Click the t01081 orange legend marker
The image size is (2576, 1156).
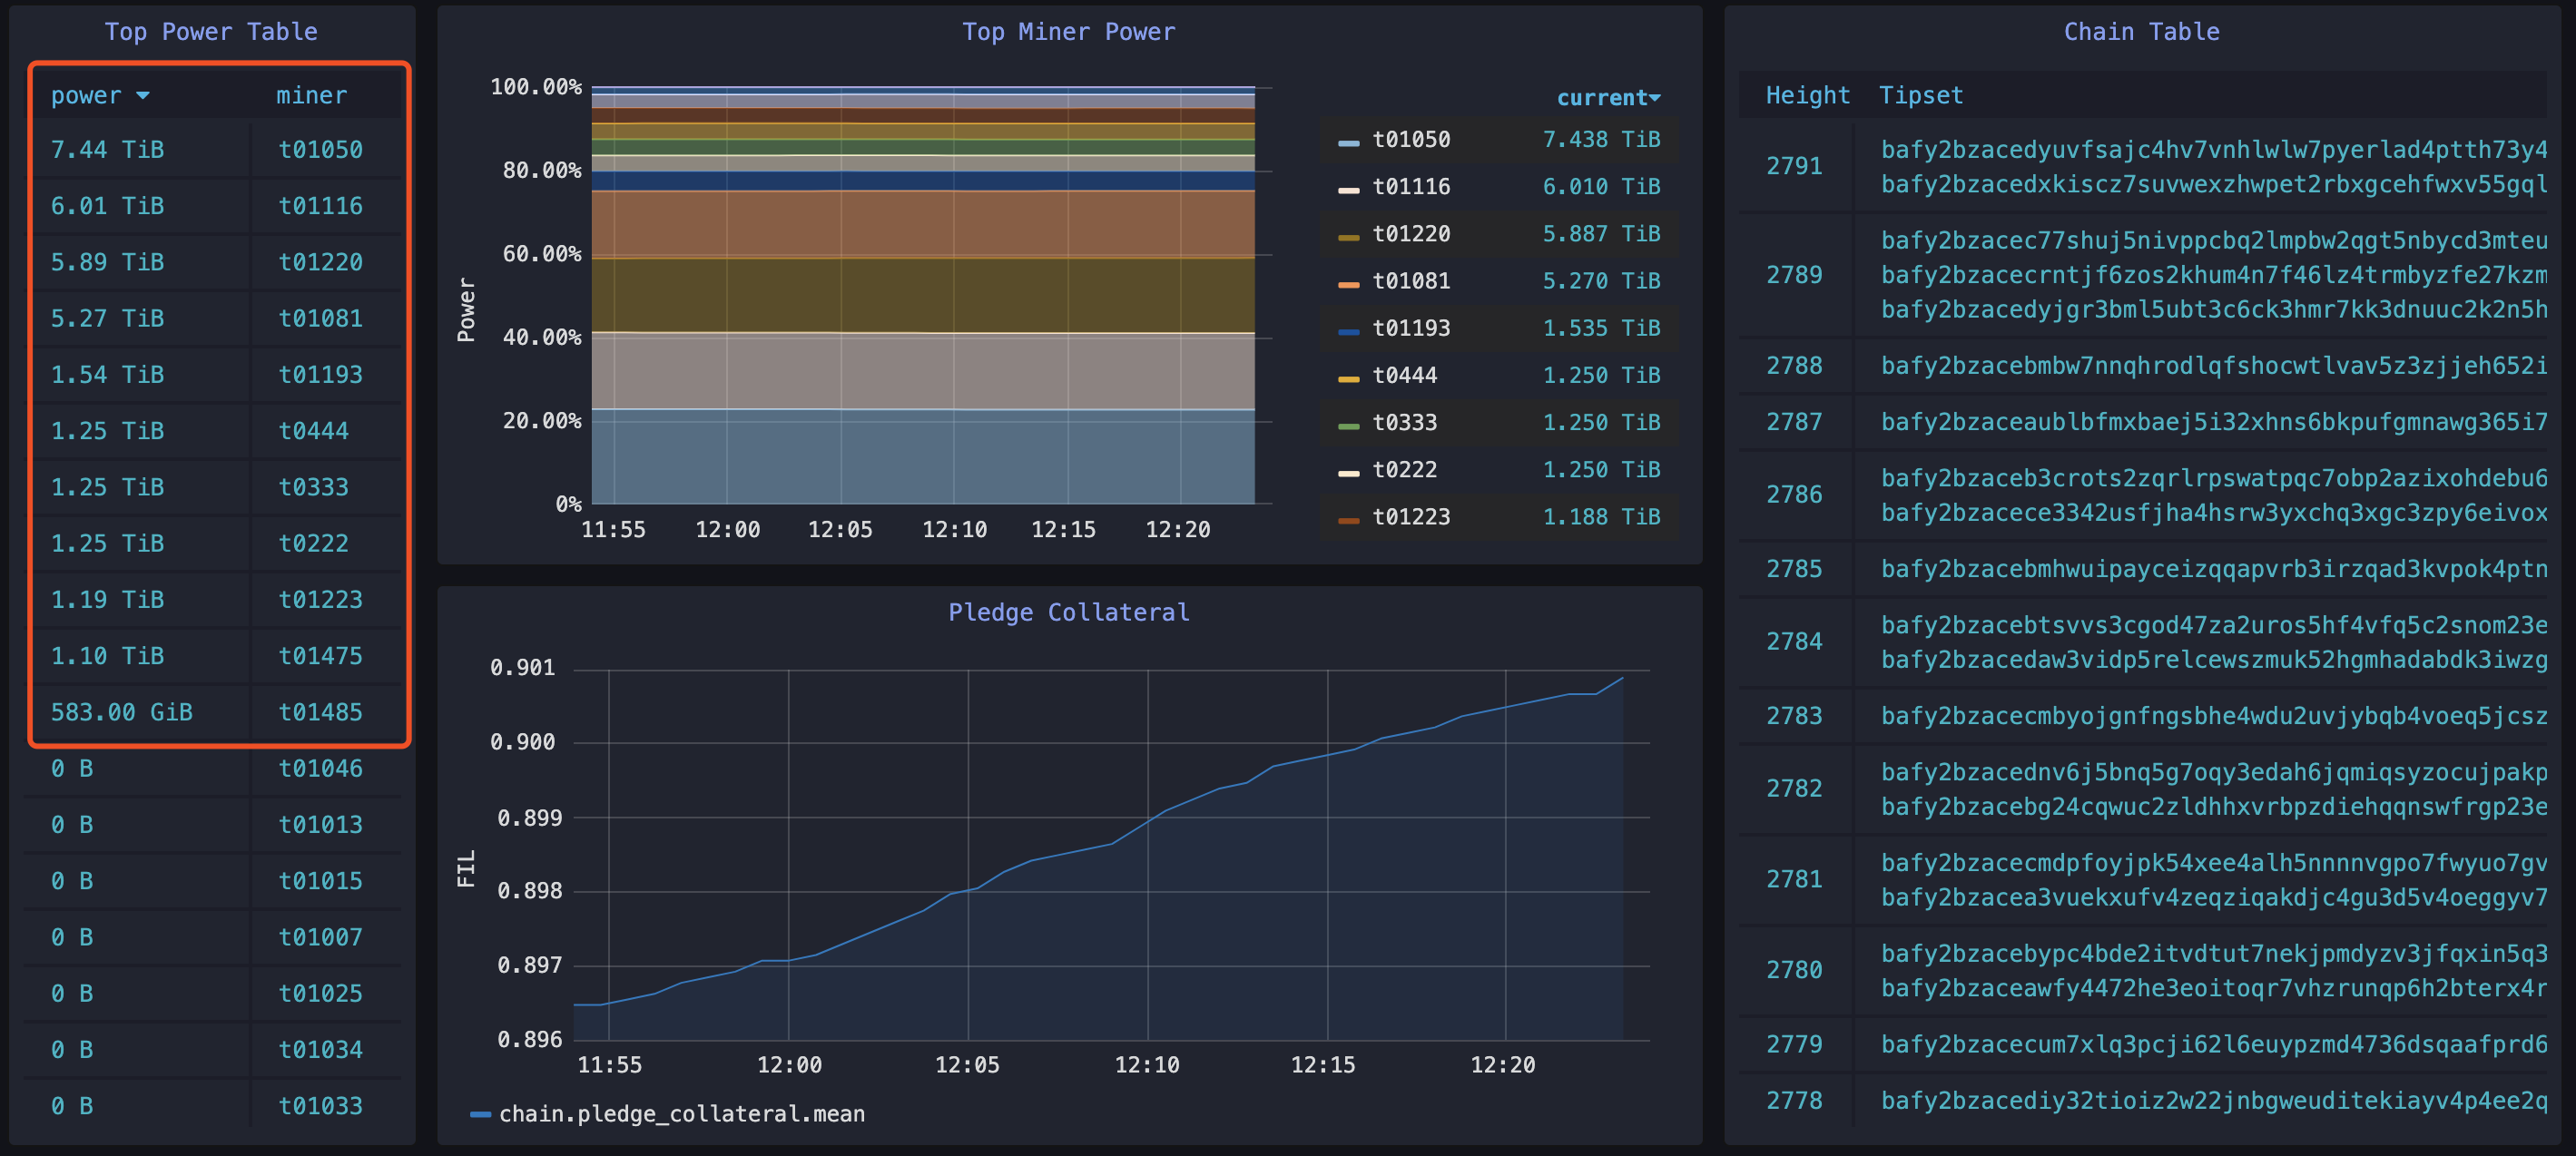click(x=1348, y=284)
